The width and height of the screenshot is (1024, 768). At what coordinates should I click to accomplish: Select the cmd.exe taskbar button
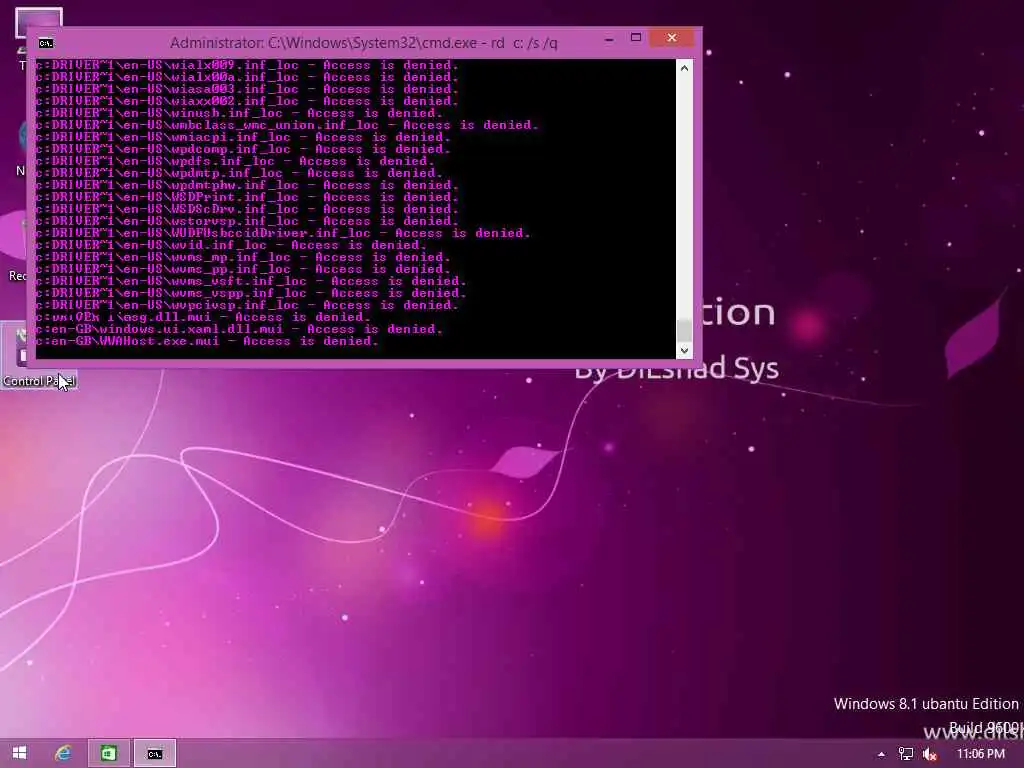(155, 753)
